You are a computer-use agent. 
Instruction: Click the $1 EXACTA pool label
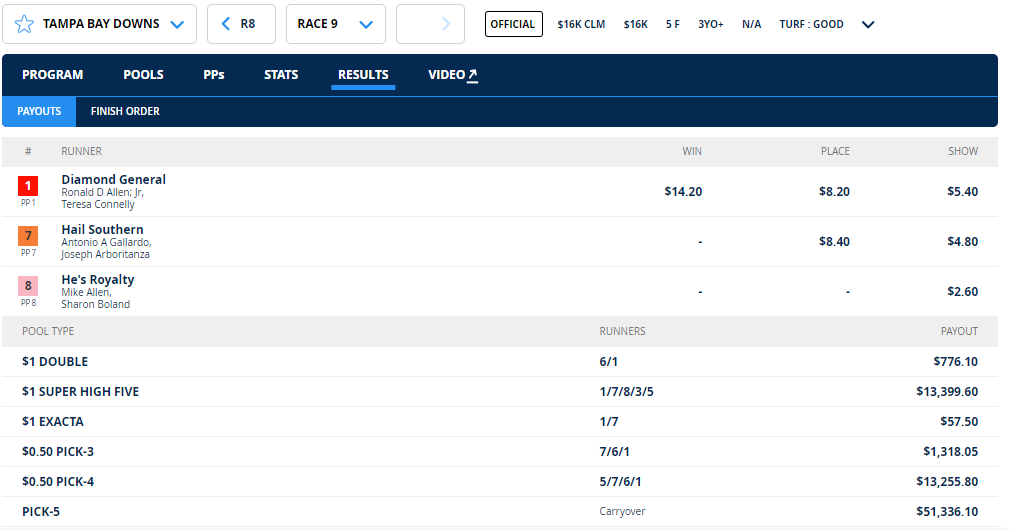coord(53,422)
